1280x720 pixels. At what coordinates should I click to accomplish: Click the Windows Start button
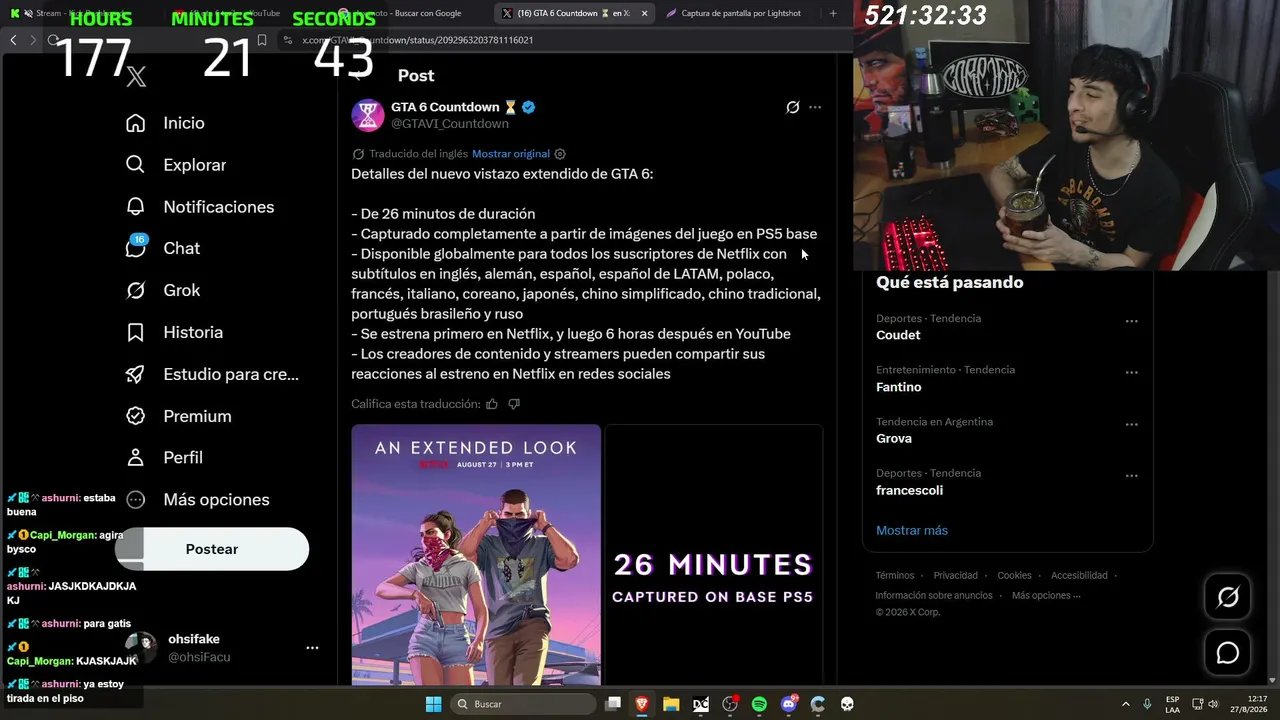click(434, 704)
